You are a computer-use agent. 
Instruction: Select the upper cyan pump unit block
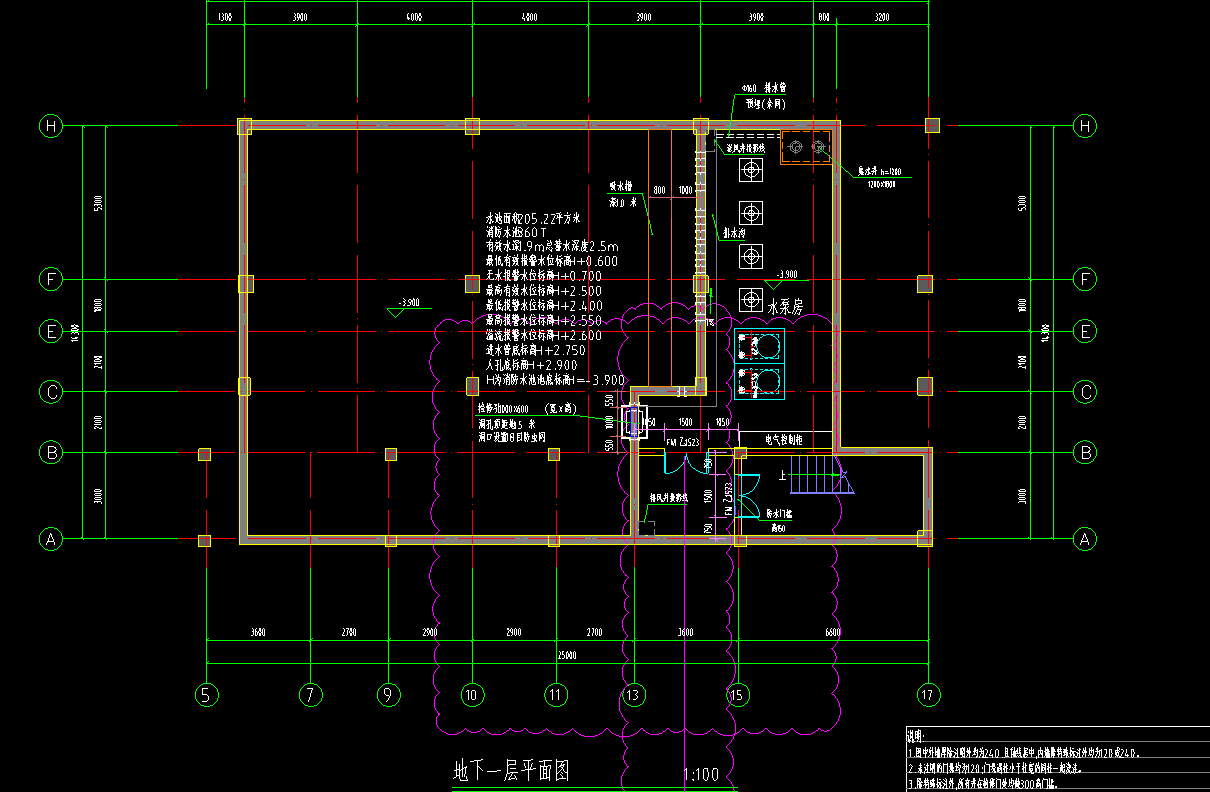click(x=760, y=346)
